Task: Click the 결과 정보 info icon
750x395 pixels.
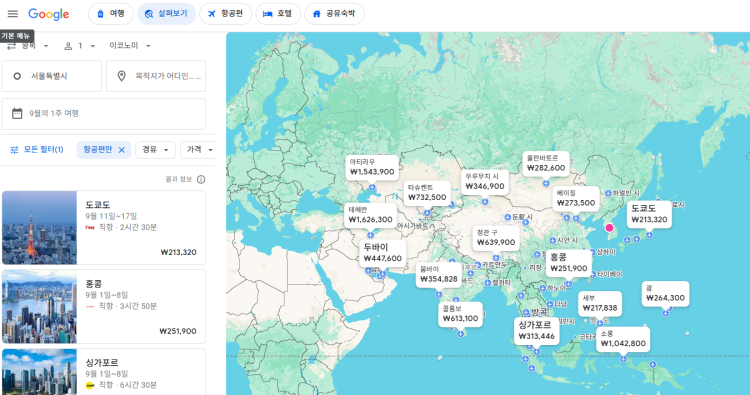Action: tap(201, 180)
